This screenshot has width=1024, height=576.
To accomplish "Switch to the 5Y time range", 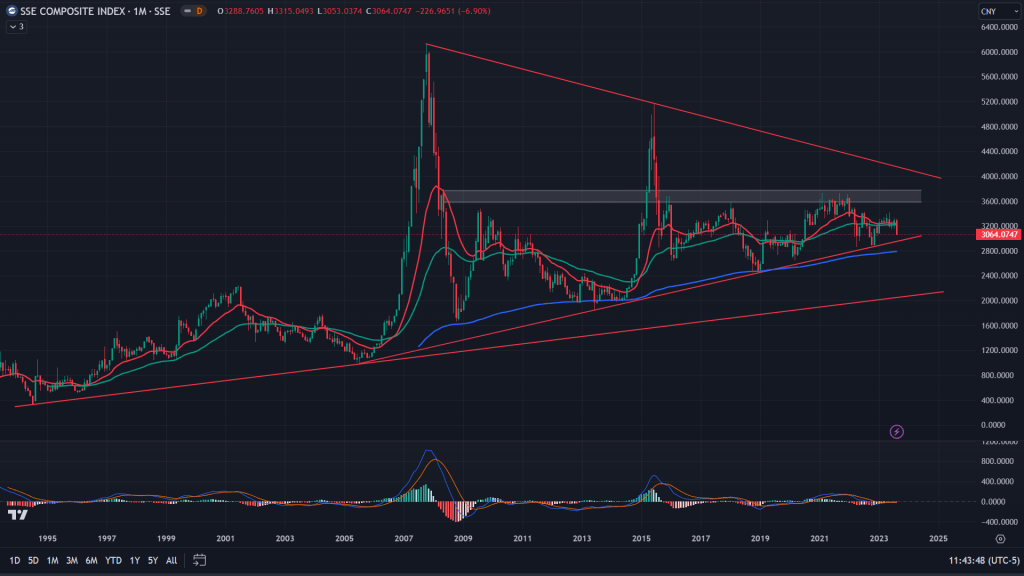I will (x=153, y=560).
